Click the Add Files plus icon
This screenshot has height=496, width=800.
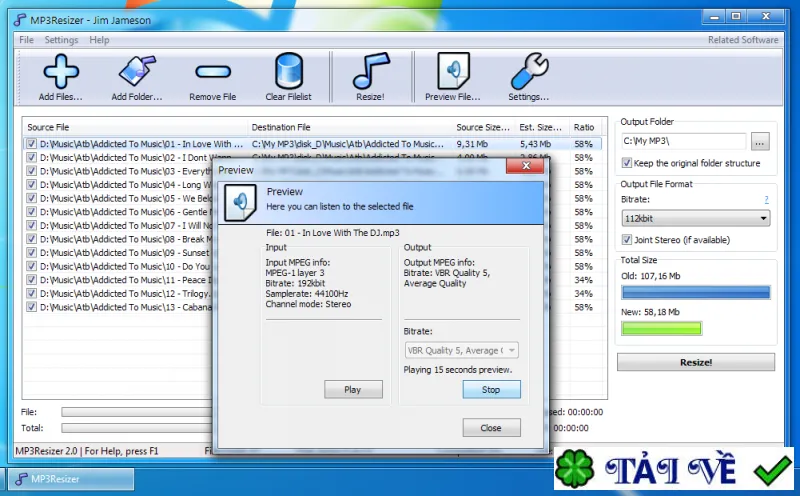tap(61, 71)
